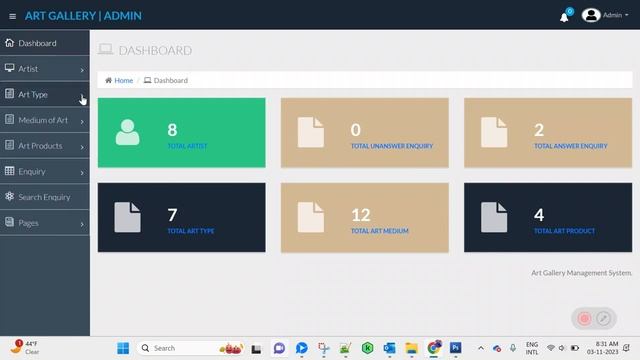This screenshot has width=640, height=360.
Task: Click the count 8 on Total Artist card
Action: click(x=172, y=130)
